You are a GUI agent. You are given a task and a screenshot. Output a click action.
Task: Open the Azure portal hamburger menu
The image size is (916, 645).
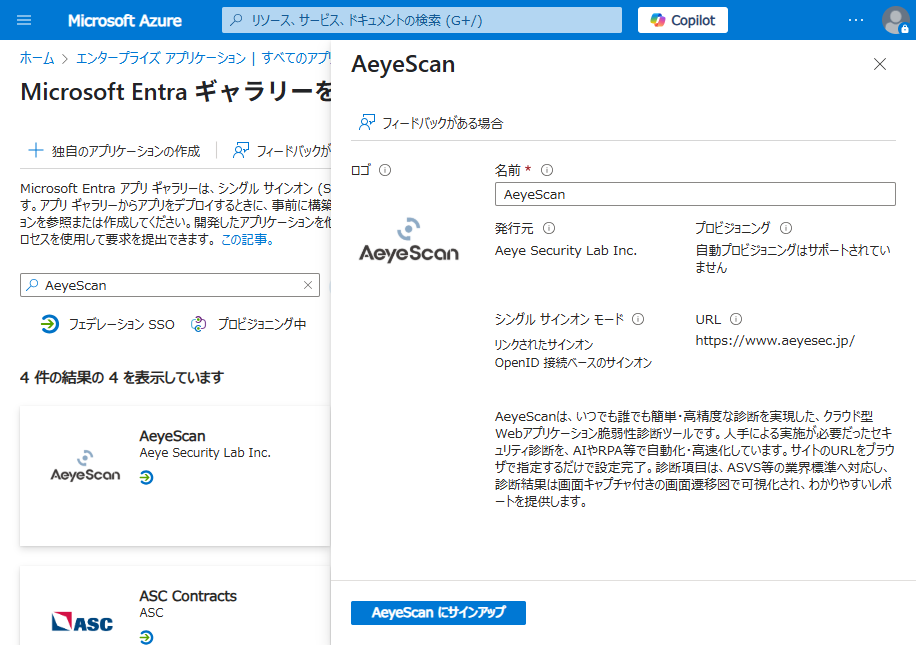(x=25, y=20)
